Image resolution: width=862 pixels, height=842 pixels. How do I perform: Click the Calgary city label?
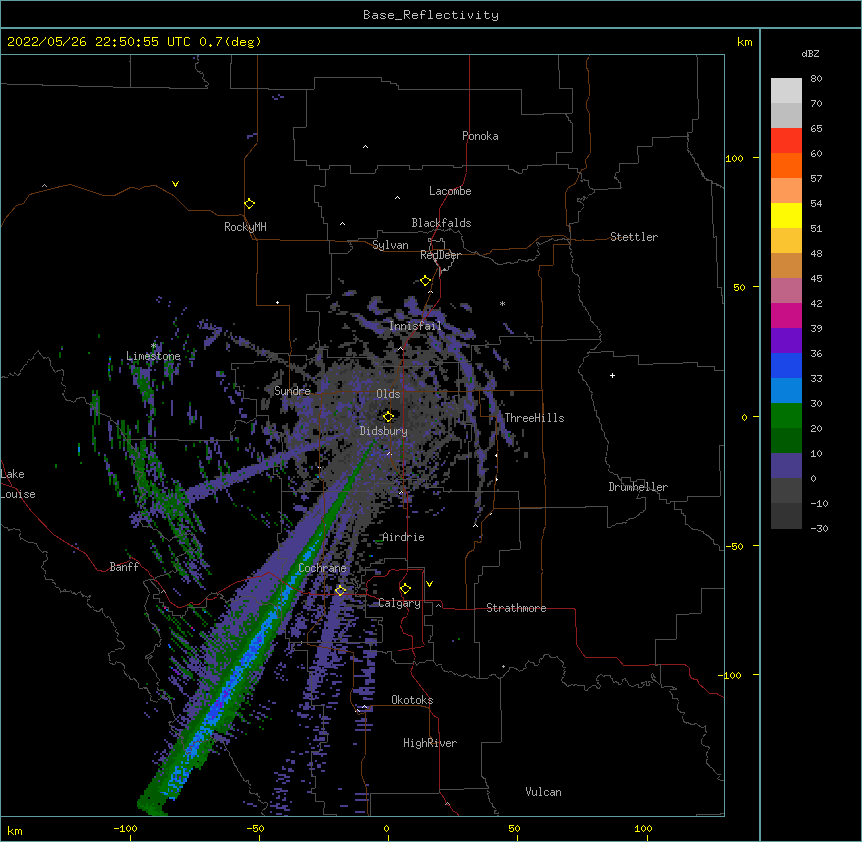point(399,603)
